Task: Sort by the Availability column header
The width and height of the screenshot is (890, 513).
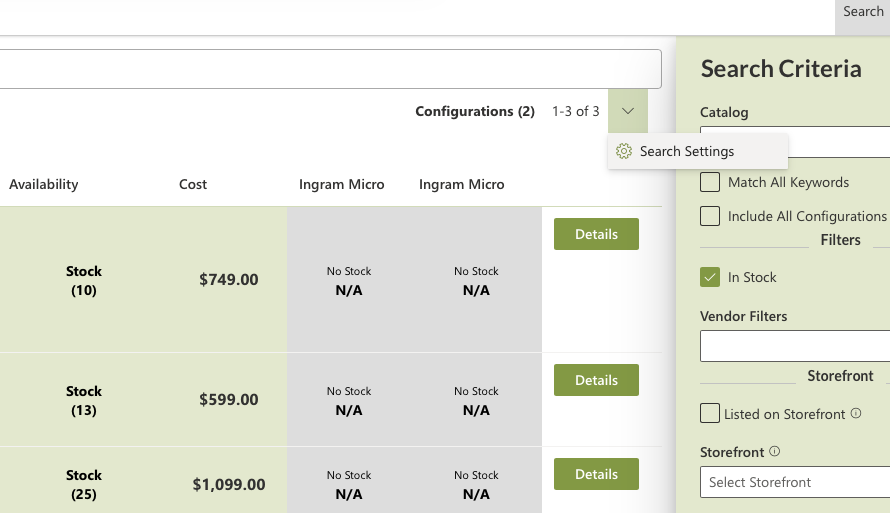Action: 44,184
